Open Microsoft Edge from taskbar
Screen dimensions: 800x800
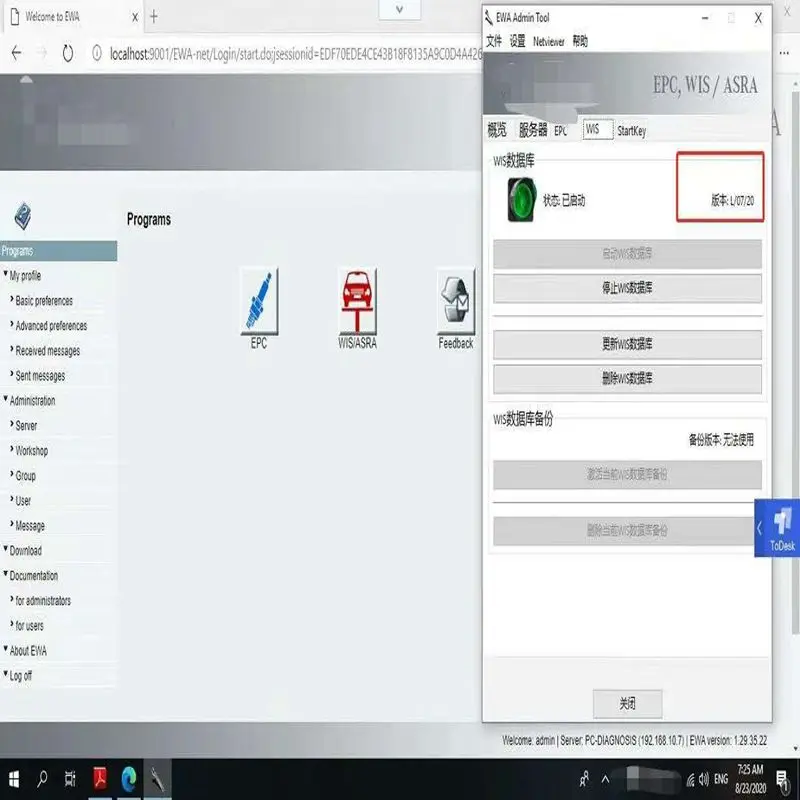(x=129, y=779)
